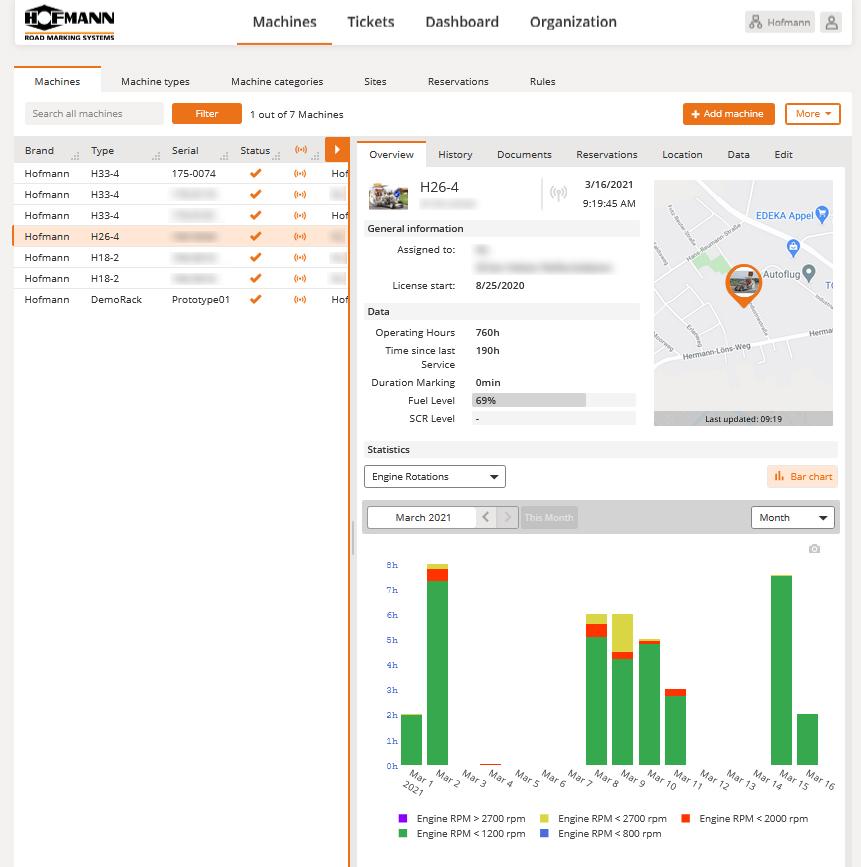The width and height of the screenshot is (861, 867).
Task: Open the Edit tab of machine details
Action: tap(783, 154)
